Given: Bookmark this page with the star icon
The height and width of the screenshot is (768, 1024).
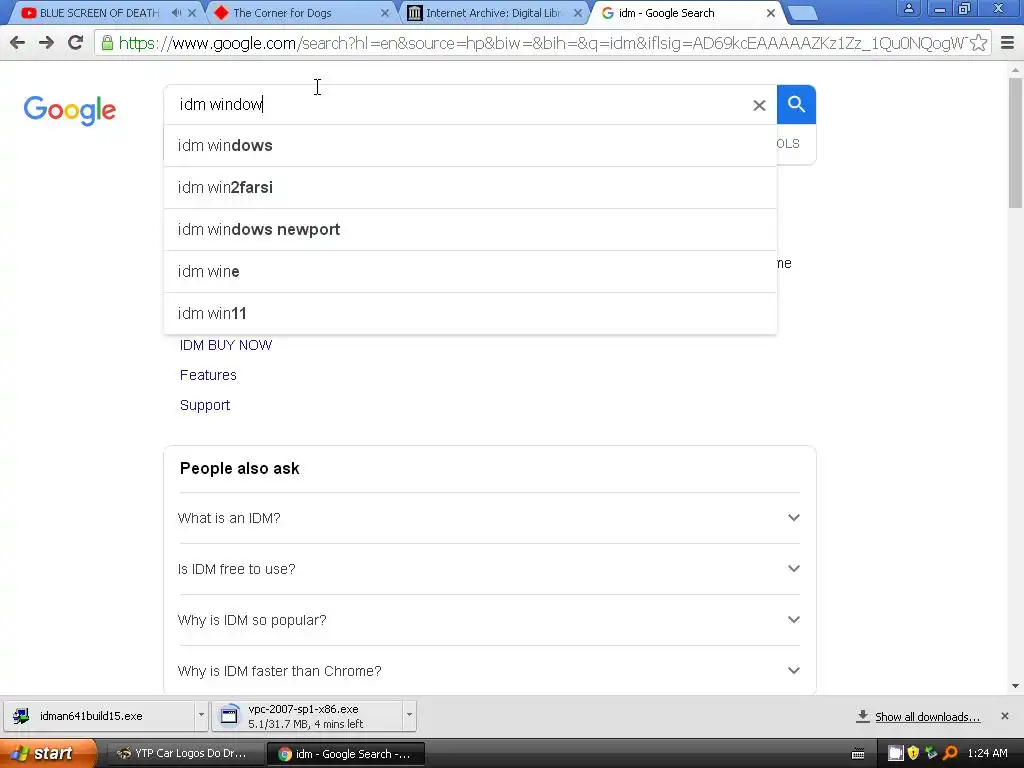Looking at the screenshot, I should click(x=978, y=43).
